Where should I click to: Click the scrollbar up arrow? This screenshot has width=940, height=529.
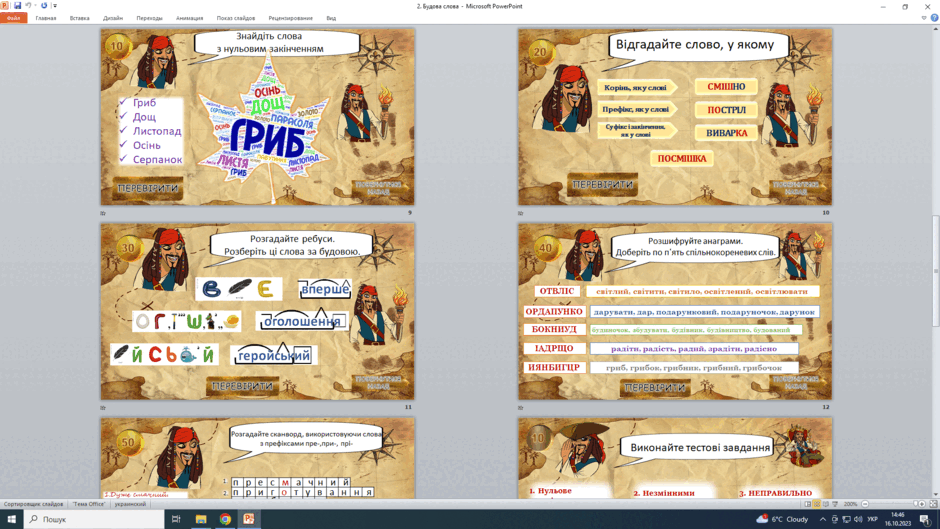click(935, 28)
